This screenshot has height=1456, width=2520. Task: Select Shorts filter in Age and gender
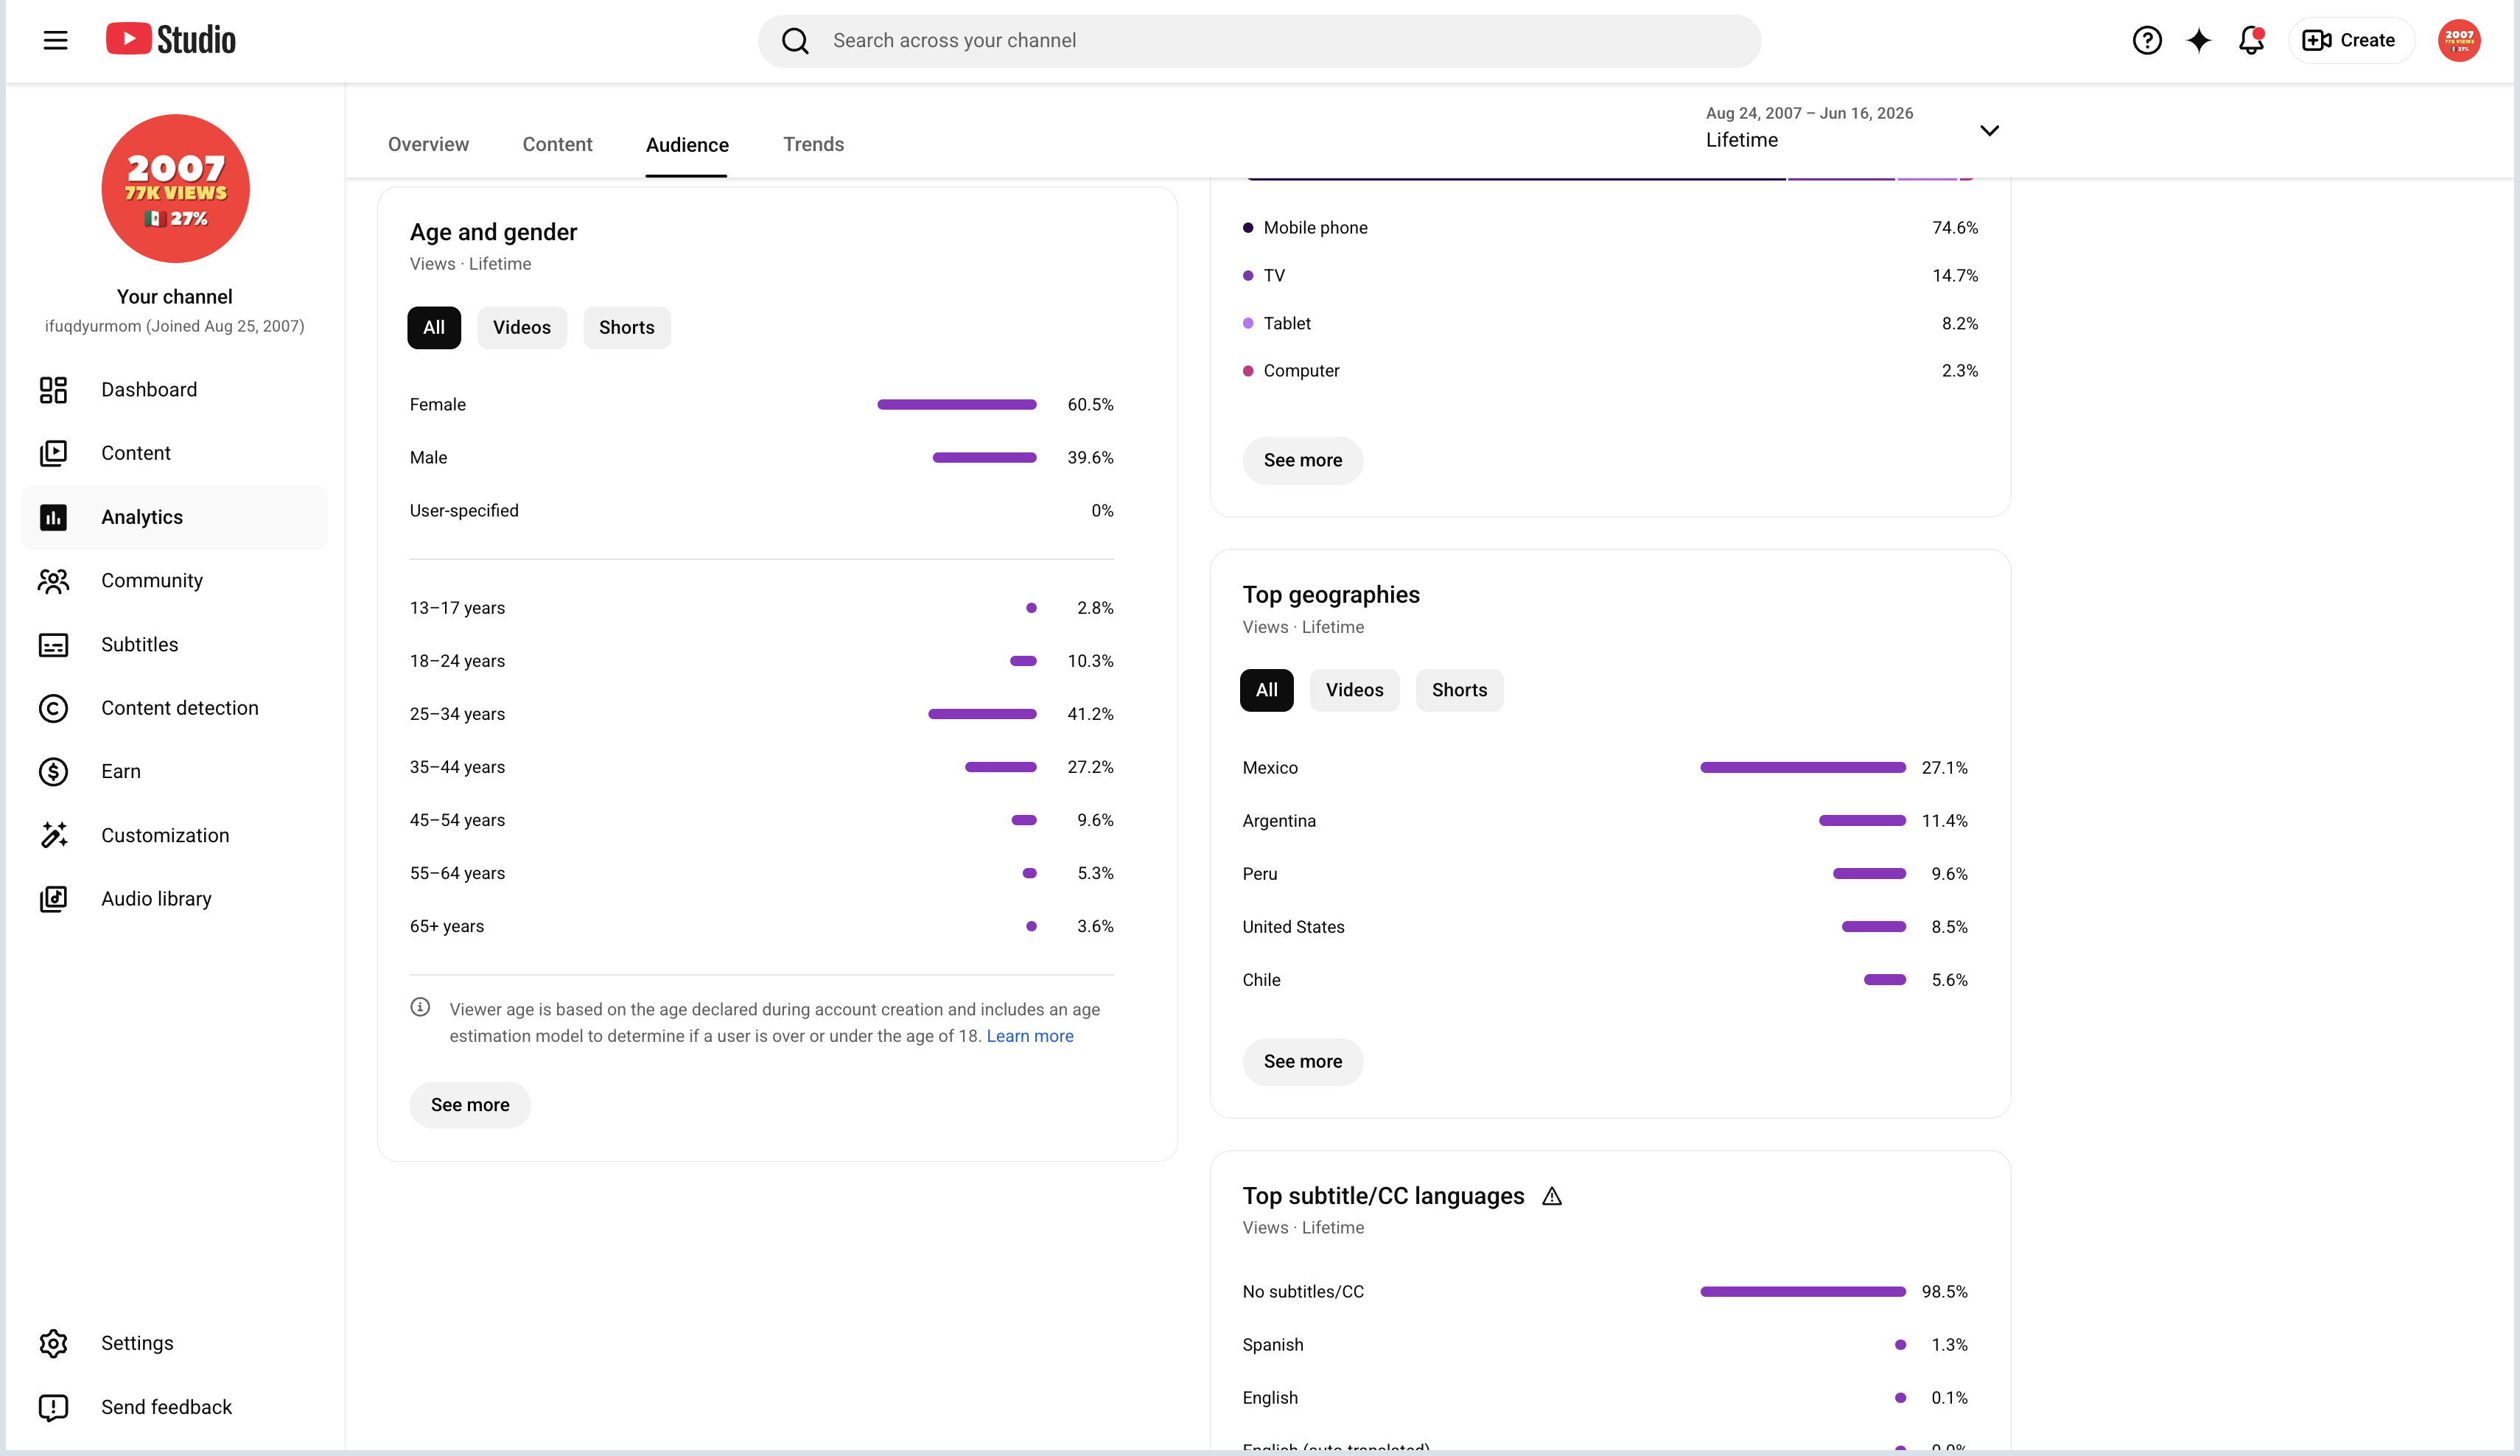(627, 328)
